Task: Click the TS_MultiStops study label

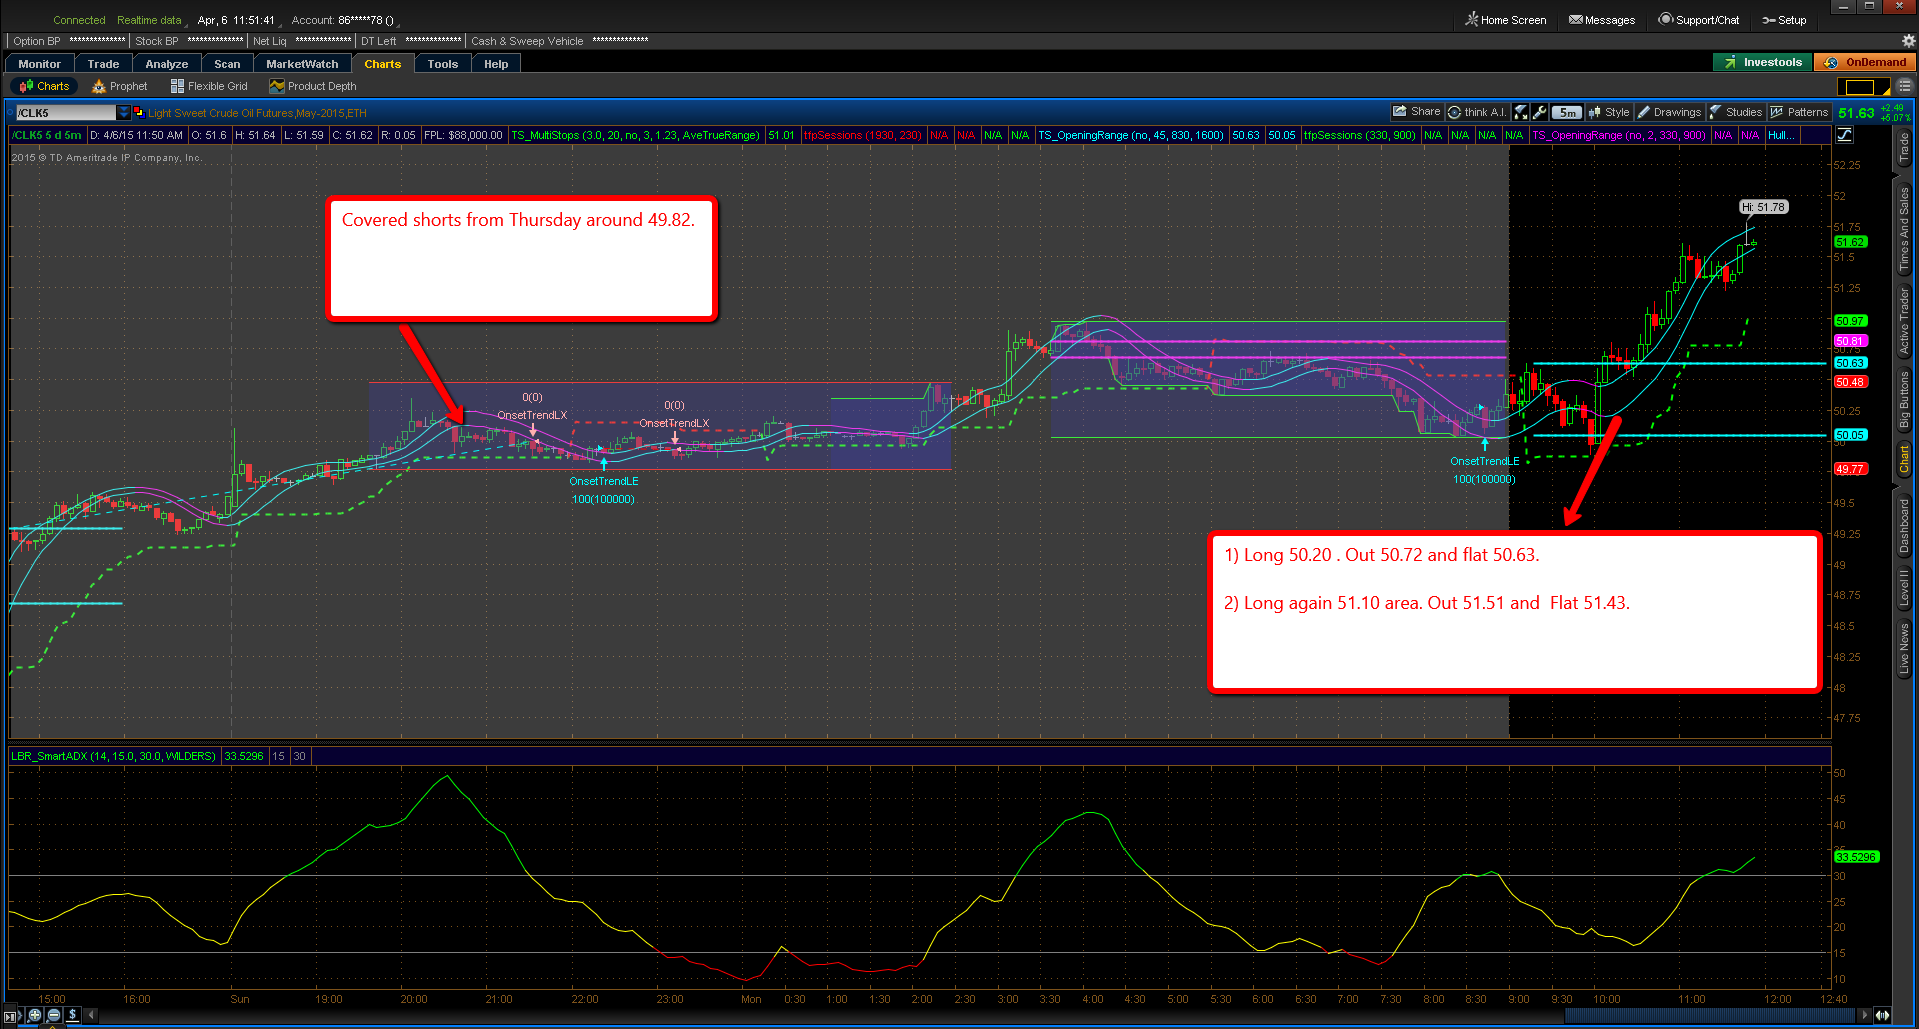Action: pos(635,135)
